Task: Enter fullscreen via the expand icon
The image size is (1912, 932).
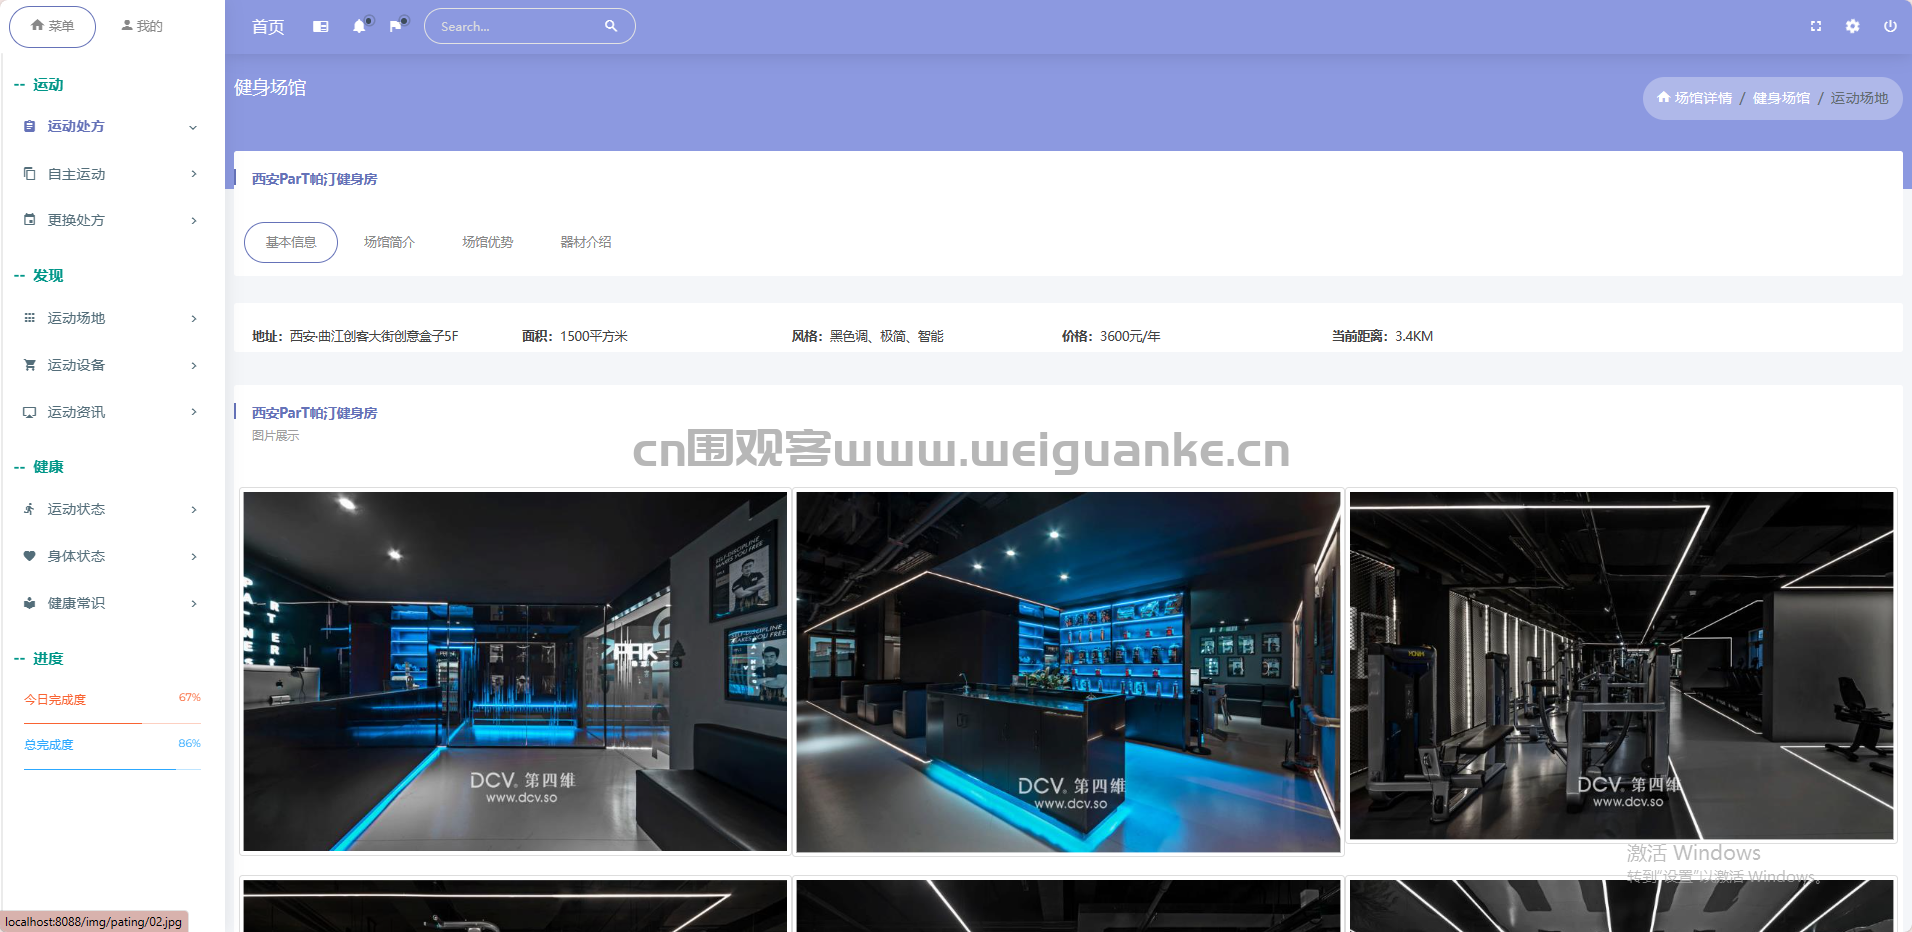Action: click(1816, 26)
